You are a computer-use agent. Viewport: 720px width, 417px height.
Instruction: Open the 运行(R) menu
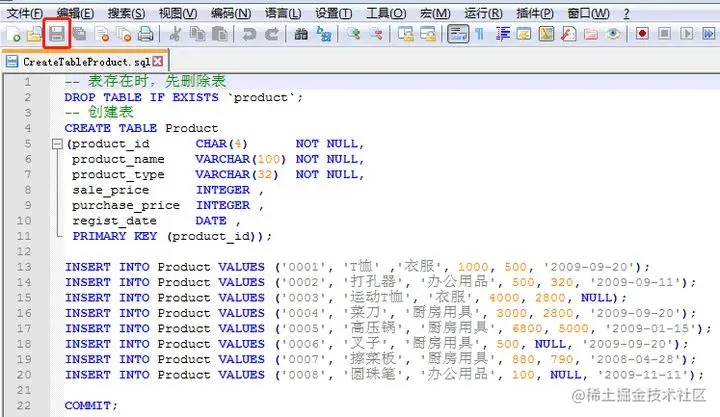(483, 13)
